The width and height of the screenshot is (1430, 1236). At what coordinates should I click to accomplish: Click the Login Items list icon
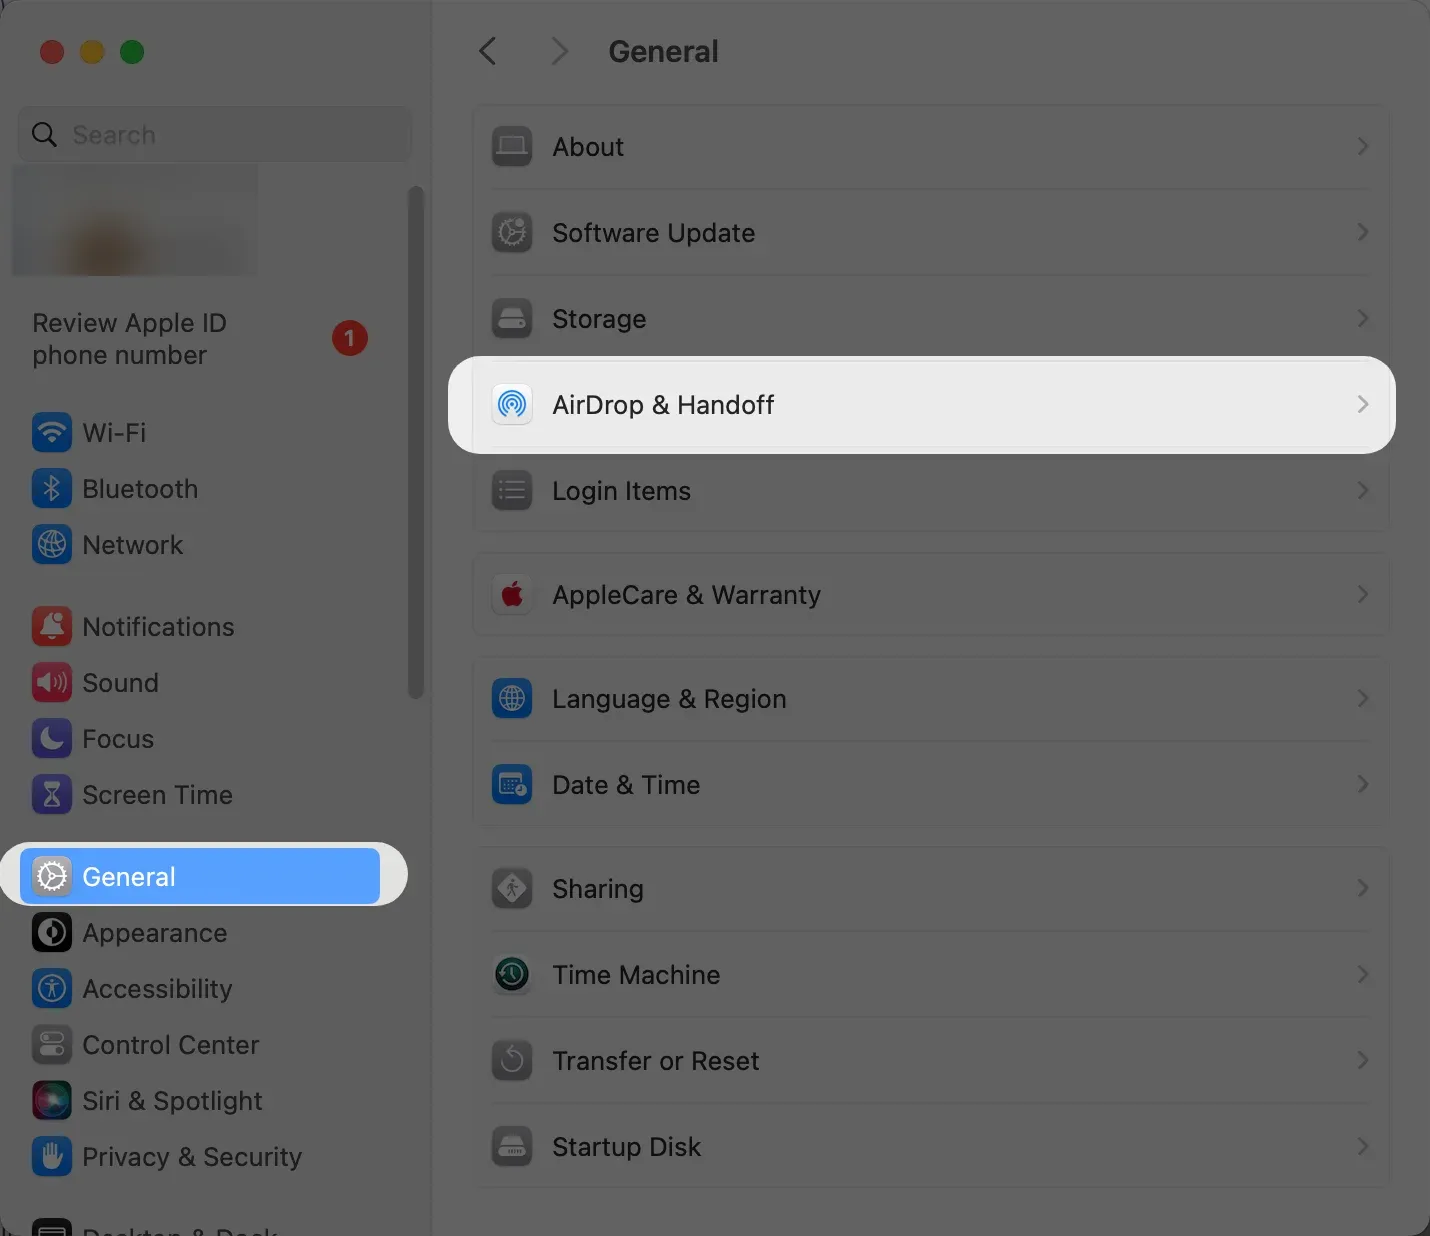(512, 491)
